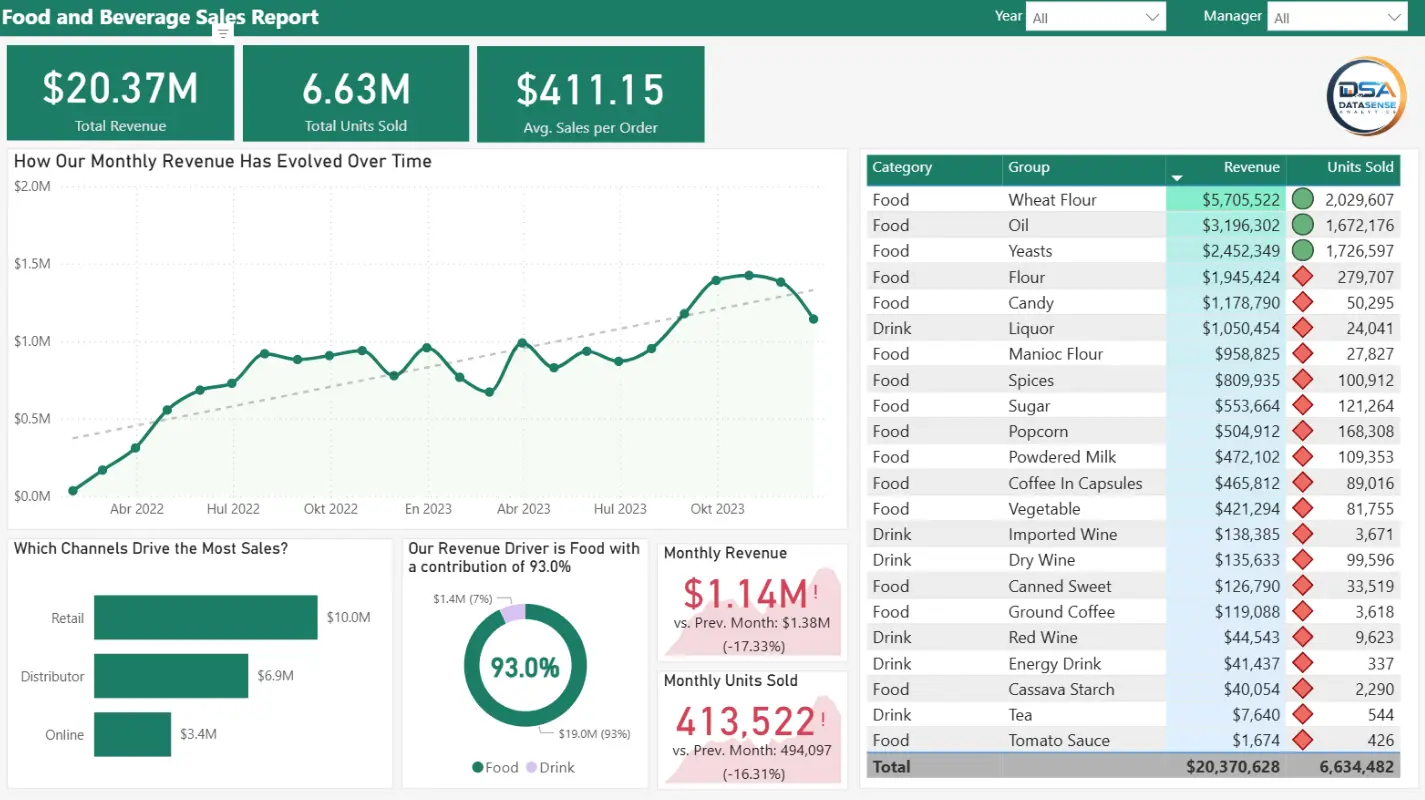
Task: Open the Year filter dropdown
Action: click(x=1096, y=18)
